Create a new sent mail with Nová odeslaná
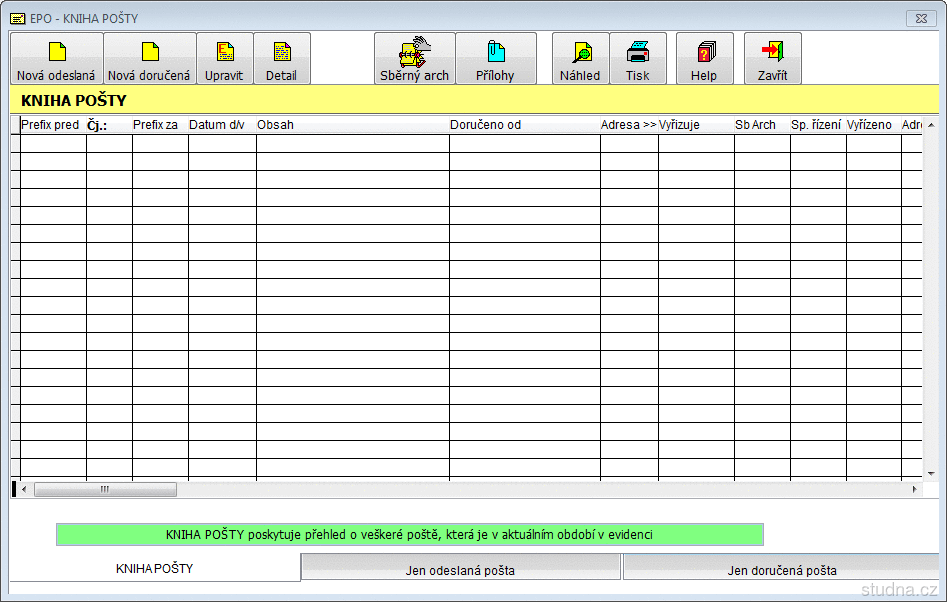 pos(56,59)
